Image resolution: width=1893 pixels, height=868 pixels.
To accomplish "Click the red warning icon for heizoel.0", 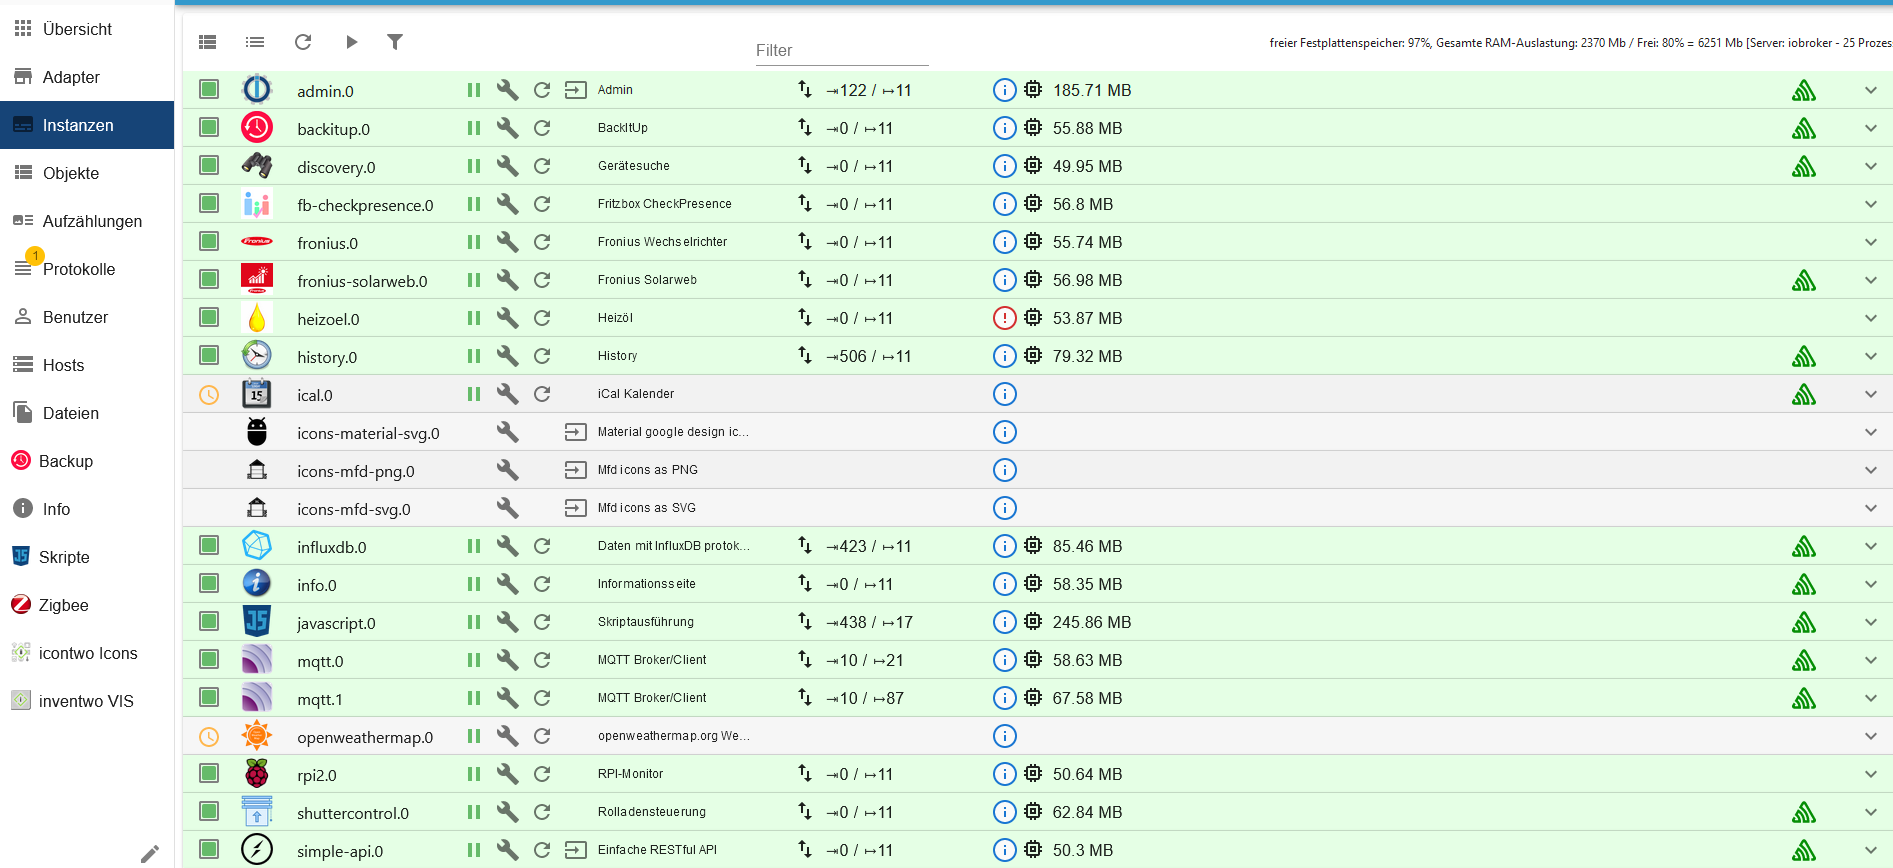I will click(1005, 318).
